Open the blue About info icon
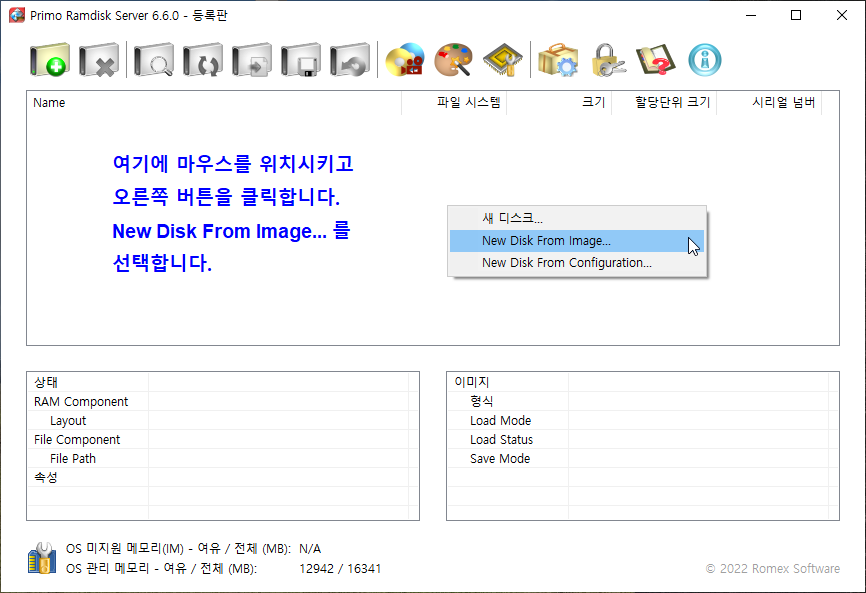 coord(705,60)
